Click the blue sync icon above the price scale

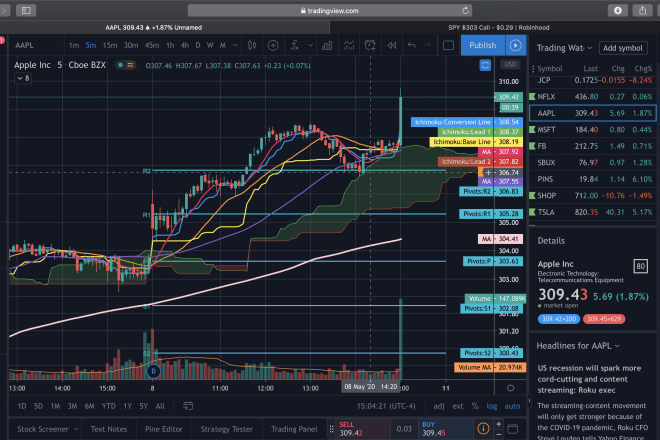coord(485,65)
